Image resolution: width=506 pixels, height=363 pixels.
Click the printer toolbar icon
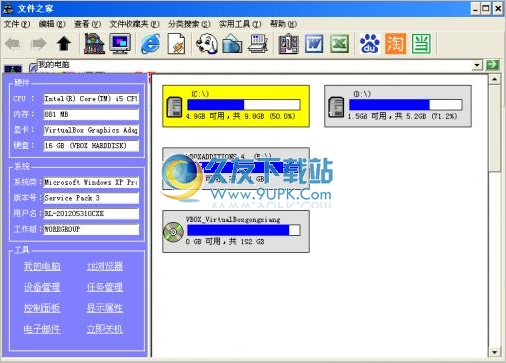(x=258, y=44)
